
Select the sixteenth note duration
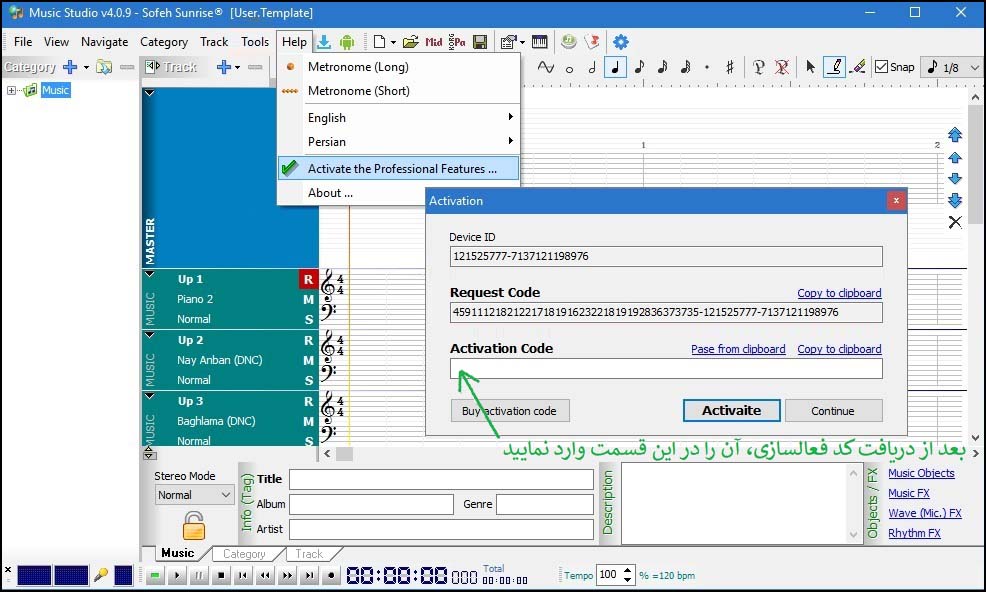pyautogui.click(x=662, y=67)
